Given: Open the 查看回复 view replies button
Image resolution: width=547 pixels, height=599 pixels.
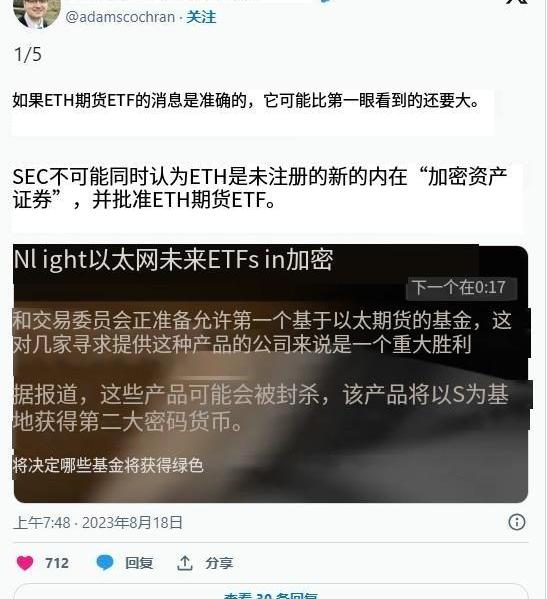Looking at the screenshot, I should (270, 592).
